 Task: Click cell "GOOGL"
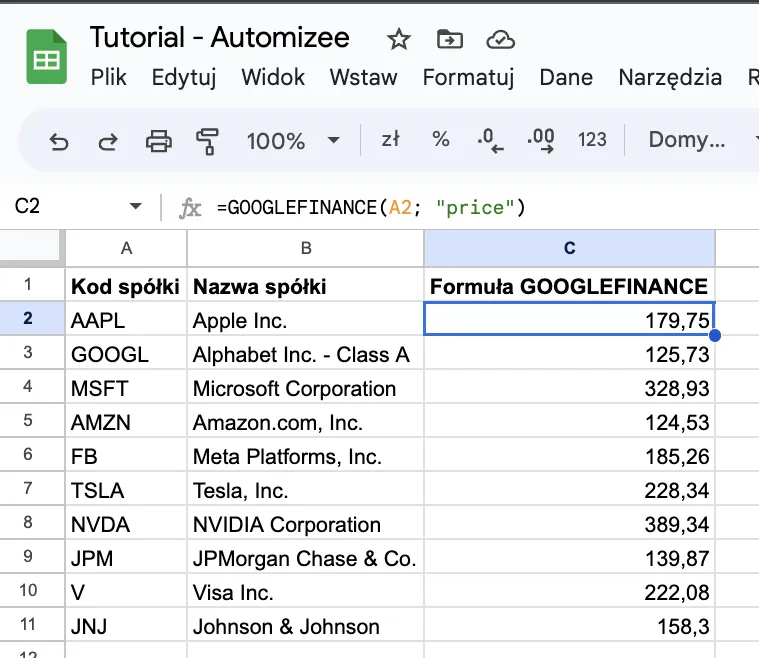tap(126, 352)
